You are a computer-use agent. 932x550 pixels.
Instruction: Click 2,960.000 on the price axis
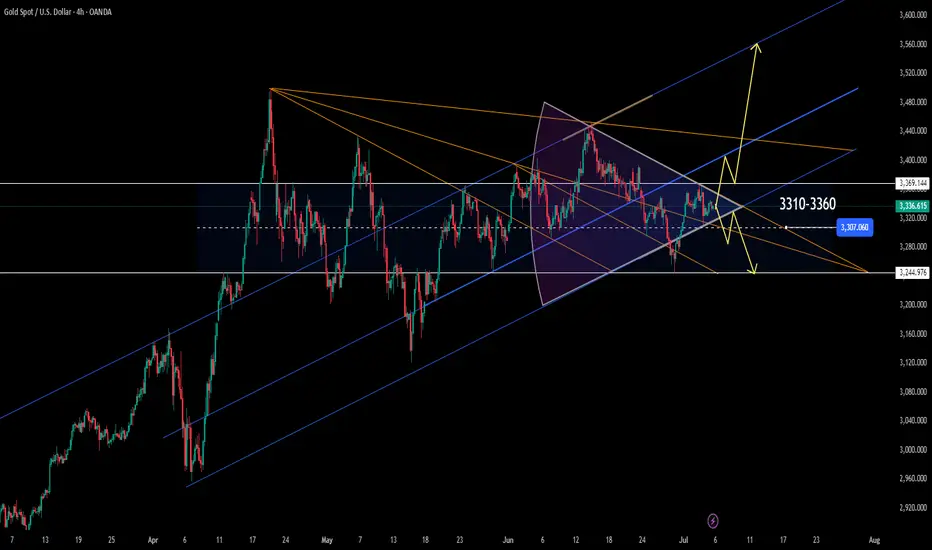coord(913,478)
